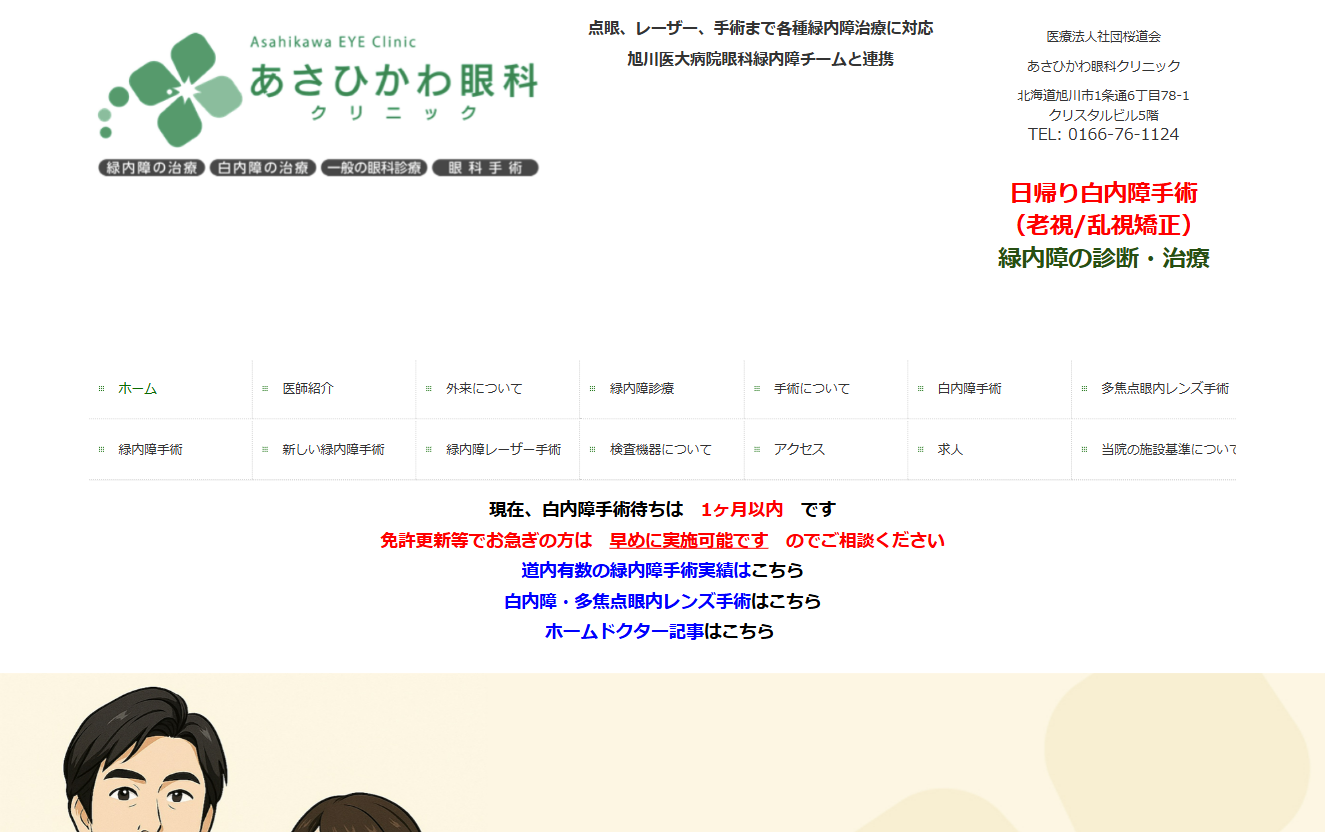1325x832 pixels.
Task: Go to 緑内障手術 page
Action: (x=150, y=450)
